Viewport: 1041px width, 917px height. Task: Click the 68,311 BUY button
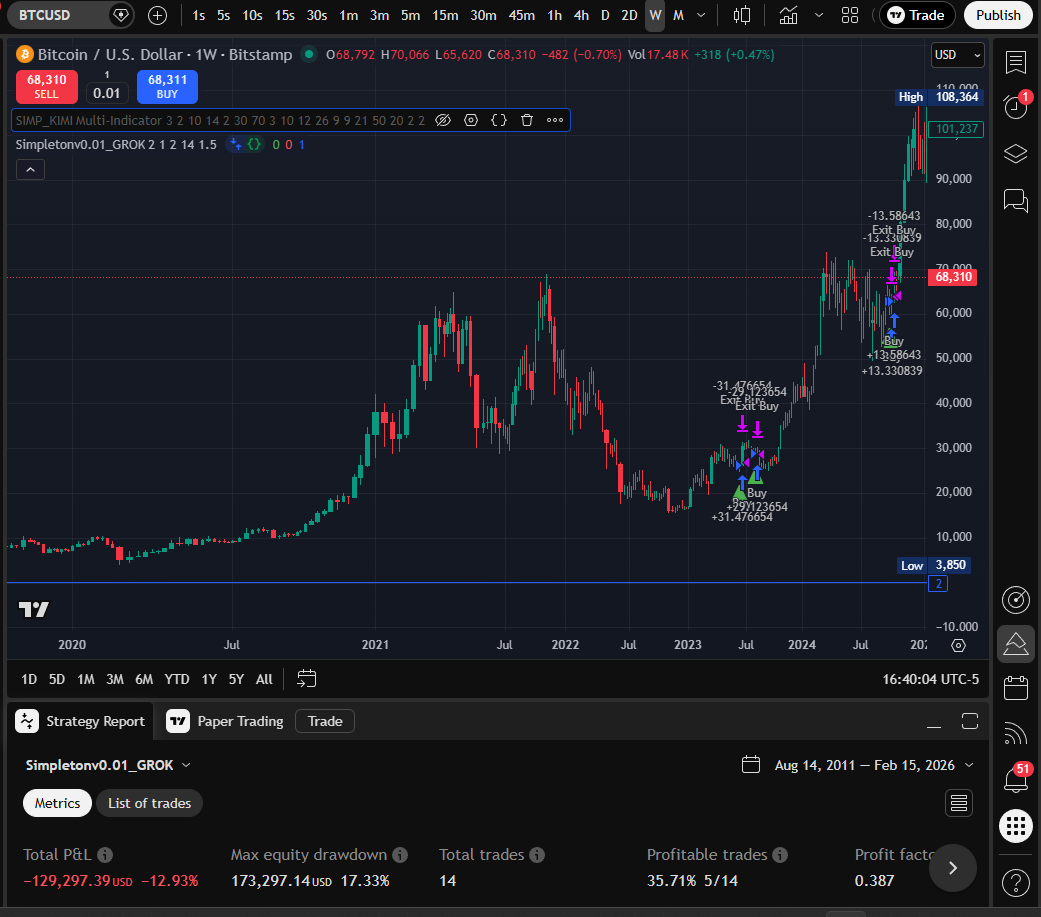(x=166, y=87)
